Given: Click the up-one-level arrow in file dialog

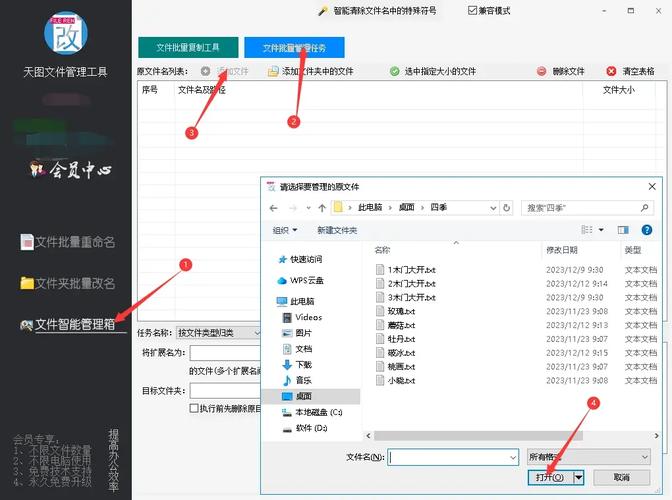Looking at the screenshot, I should click(321, 207).
